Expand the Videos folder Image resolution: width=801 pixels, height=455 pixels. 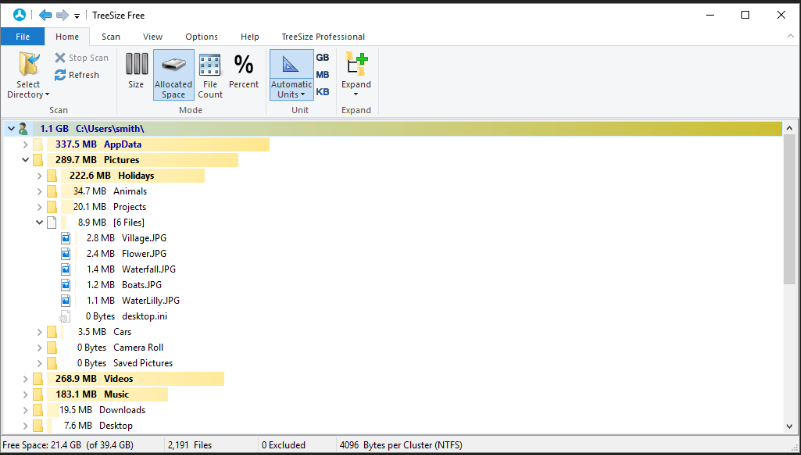25,379
